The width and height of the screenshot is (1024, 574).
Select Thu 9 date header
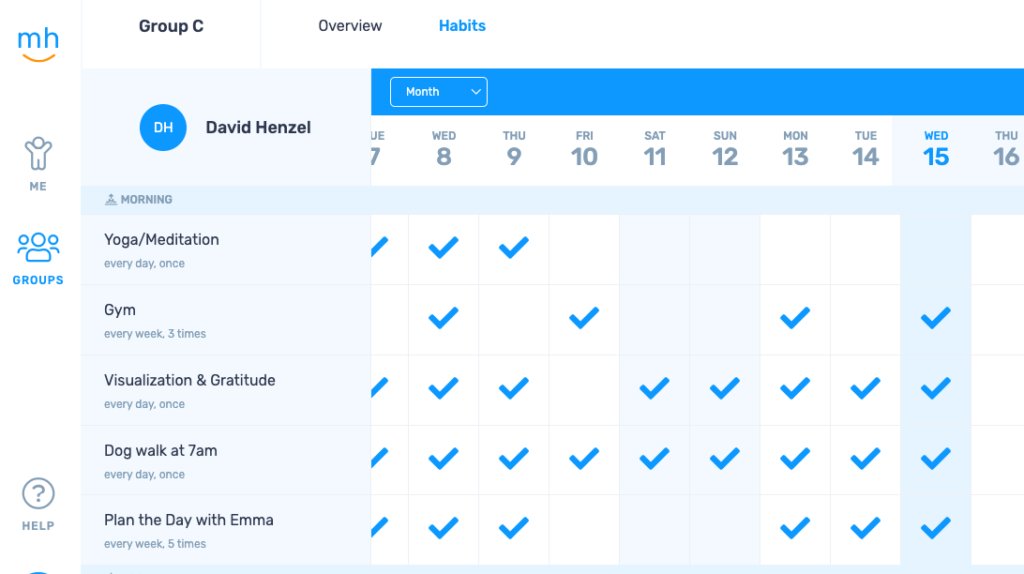point(514,149)
